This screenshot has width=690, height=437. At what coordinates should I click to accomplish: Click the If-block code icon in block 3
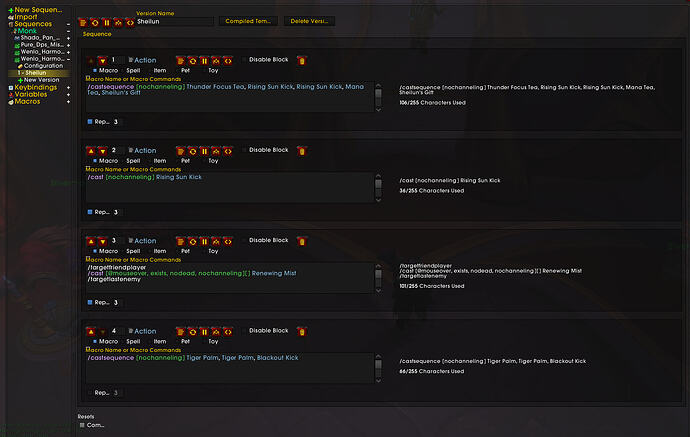pyautogui.click(x=228, y=241)
